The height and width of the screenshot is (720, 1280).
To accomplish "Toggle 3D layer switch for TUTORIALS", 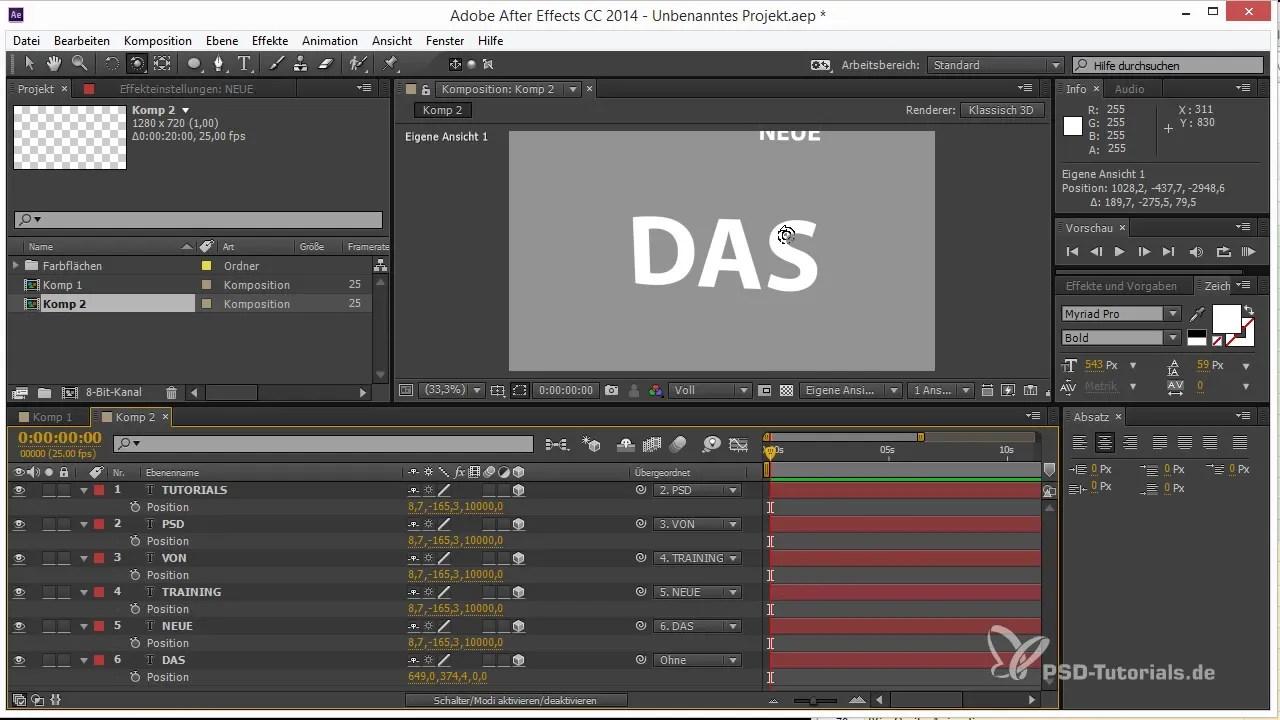I will click(x=519, y=490).
